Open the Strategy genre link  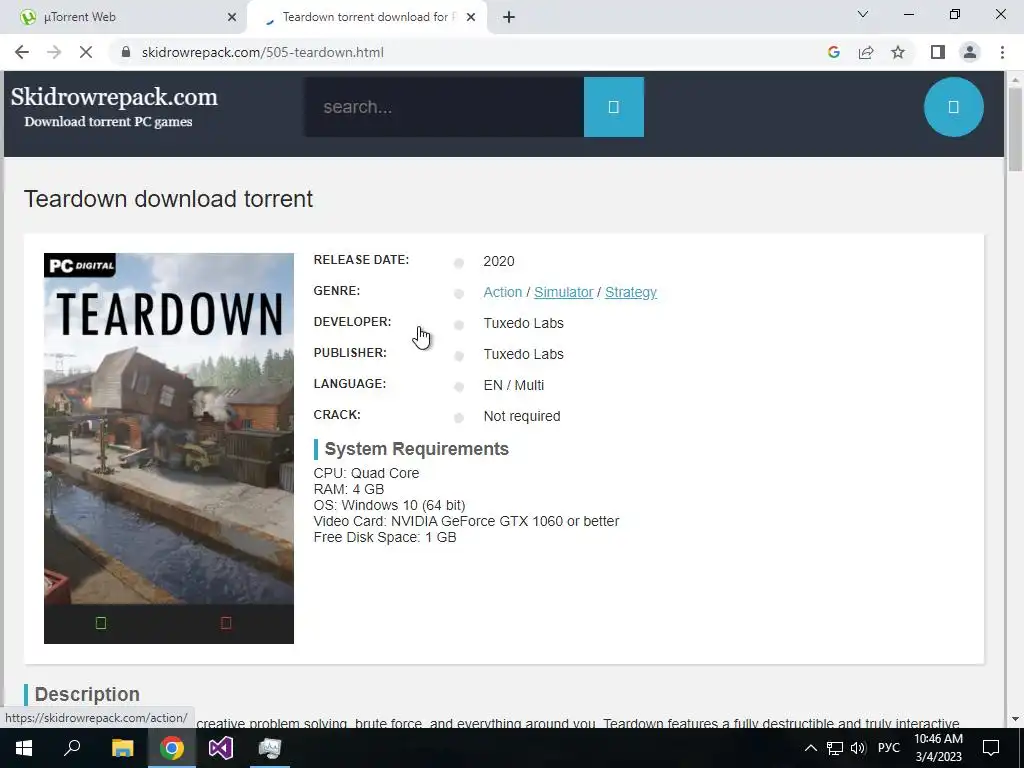631,292
